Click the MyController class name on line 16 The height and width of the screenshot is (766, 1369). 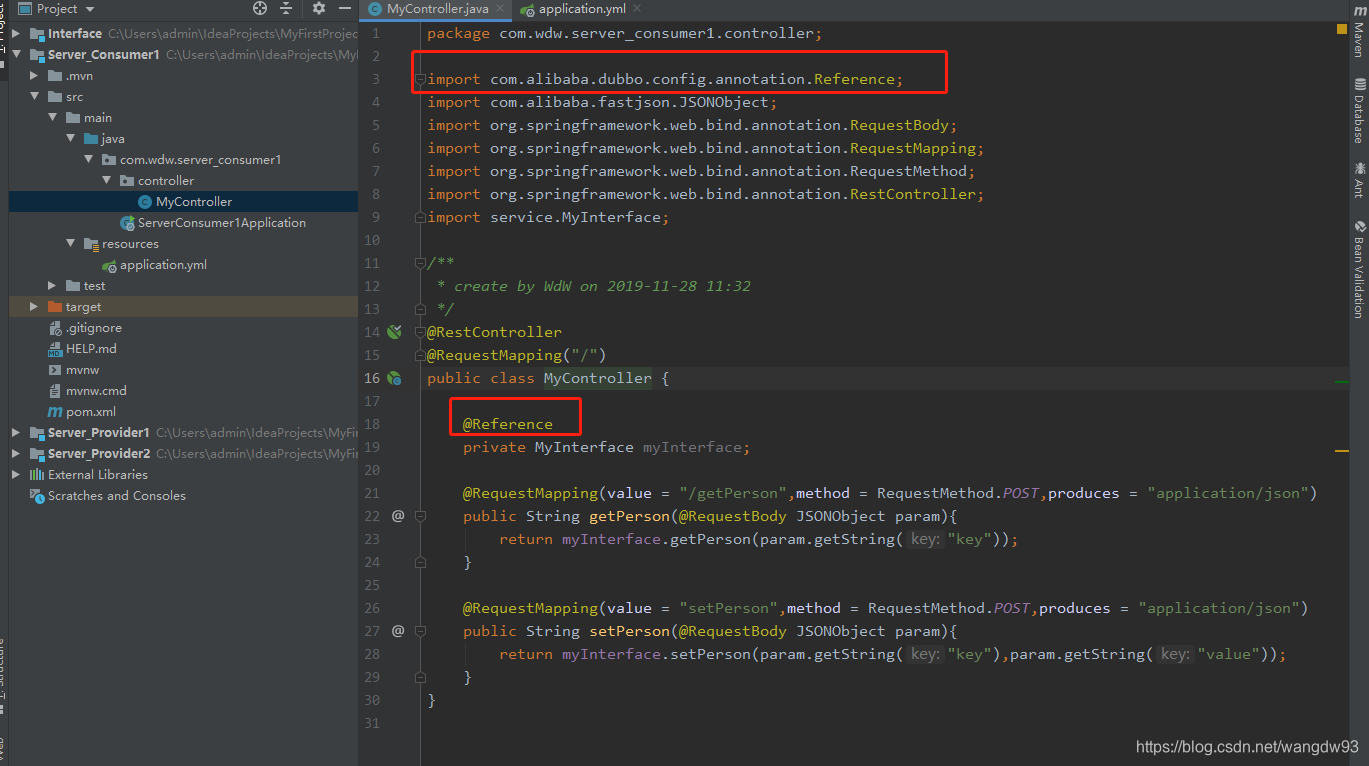[598, 378]
